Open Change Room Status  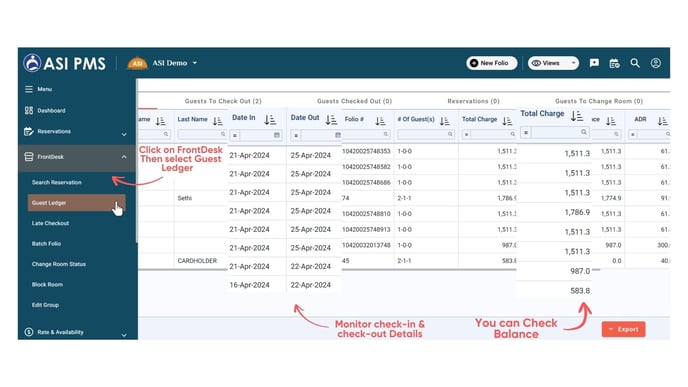[58, 264]
